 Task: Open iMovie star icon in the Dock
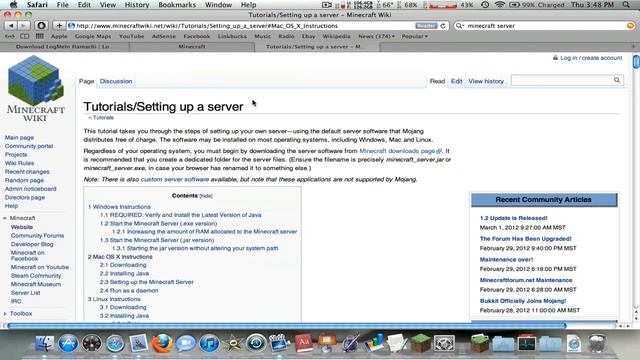(233, 343)
